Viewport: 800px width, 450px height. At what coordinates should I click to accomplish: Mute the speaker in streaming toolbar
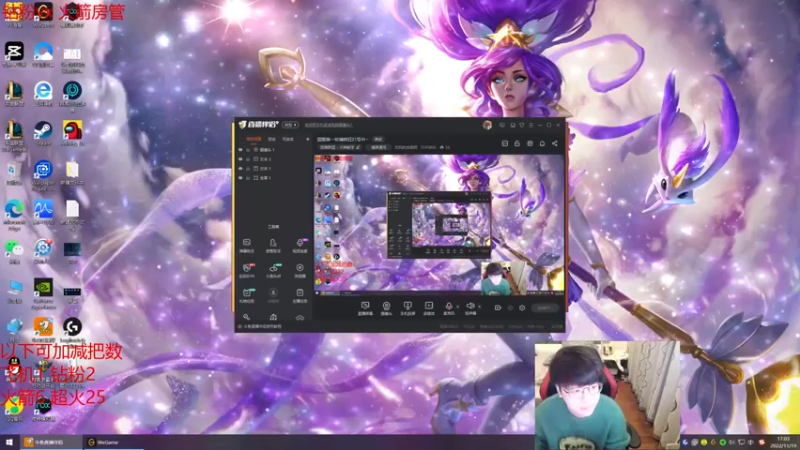(470, 307)
